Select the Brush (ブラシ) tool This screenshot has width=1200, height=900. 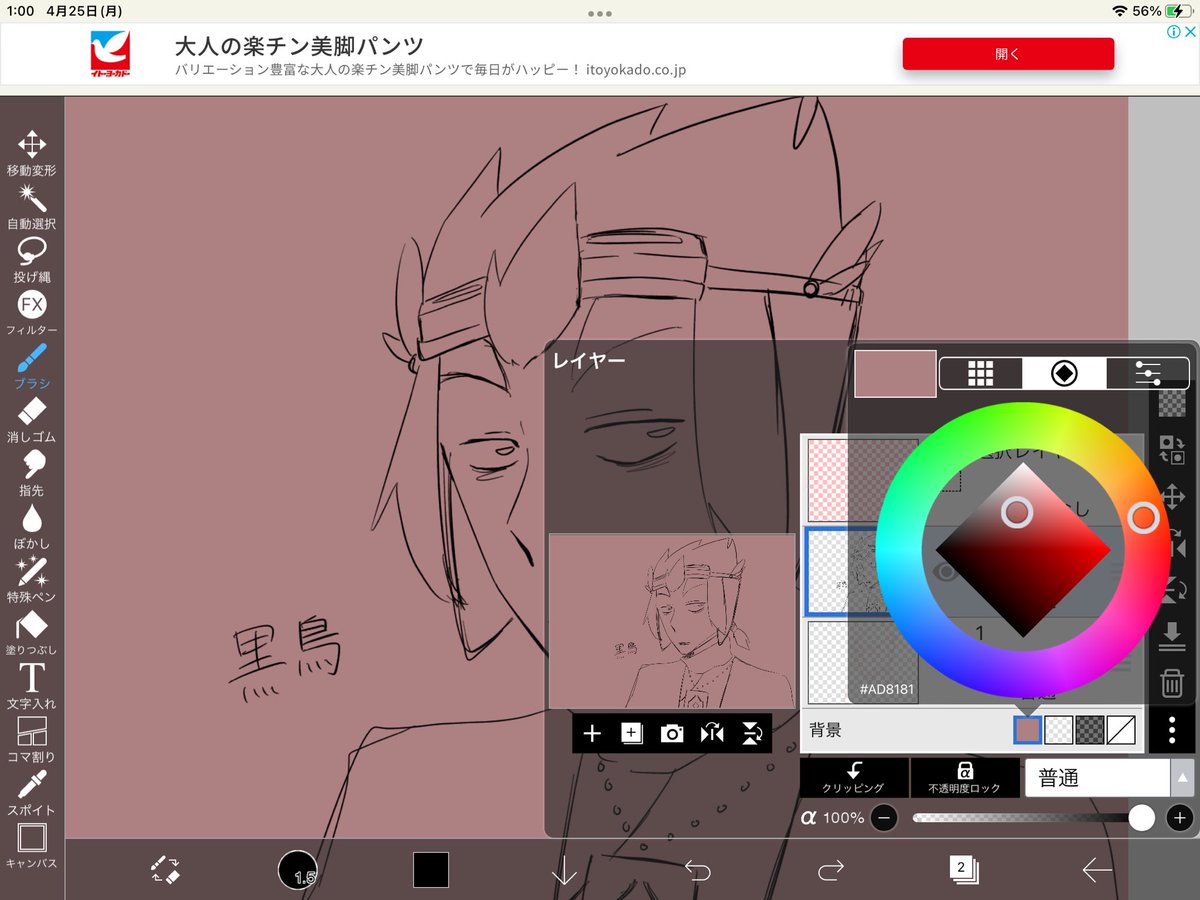point(32,366)
